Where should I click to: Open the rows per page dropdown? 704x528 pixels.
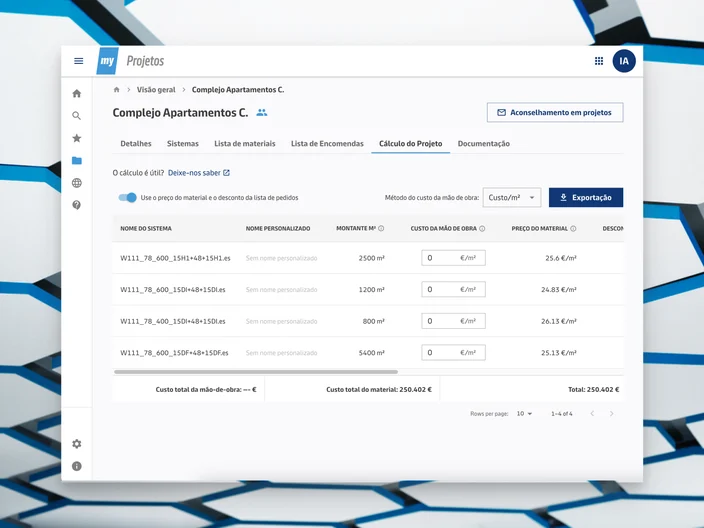click(524, 414)
